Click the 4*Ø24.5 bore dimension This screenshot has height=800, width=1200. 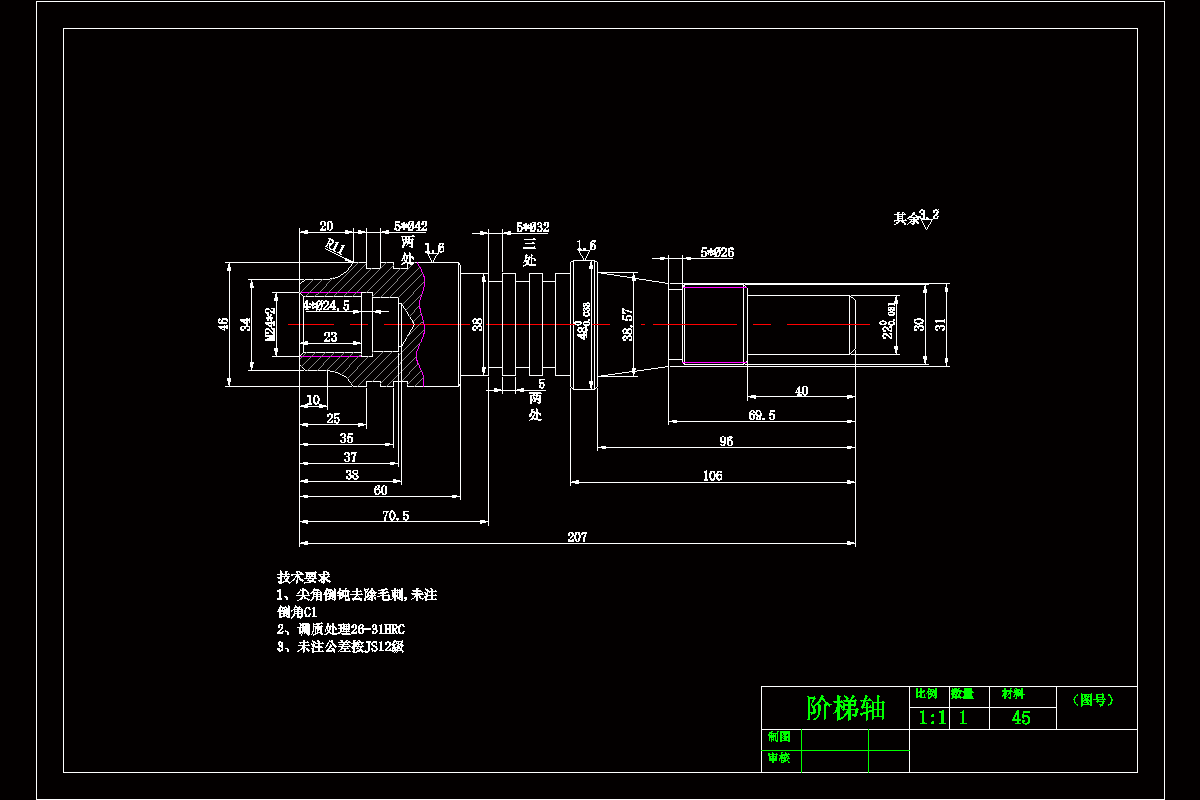pyautogui.click(x=327, y=305)
